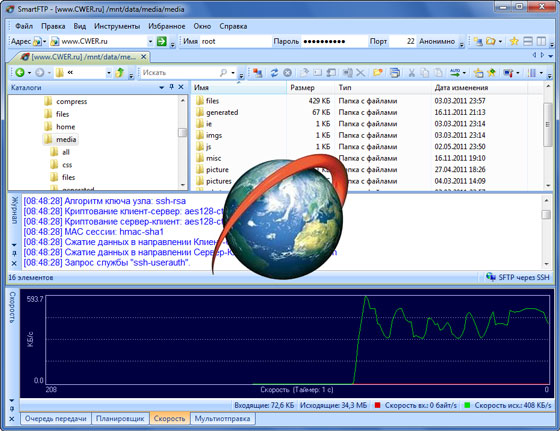Open the Каталоги panel options arrow

click(161, 87)
